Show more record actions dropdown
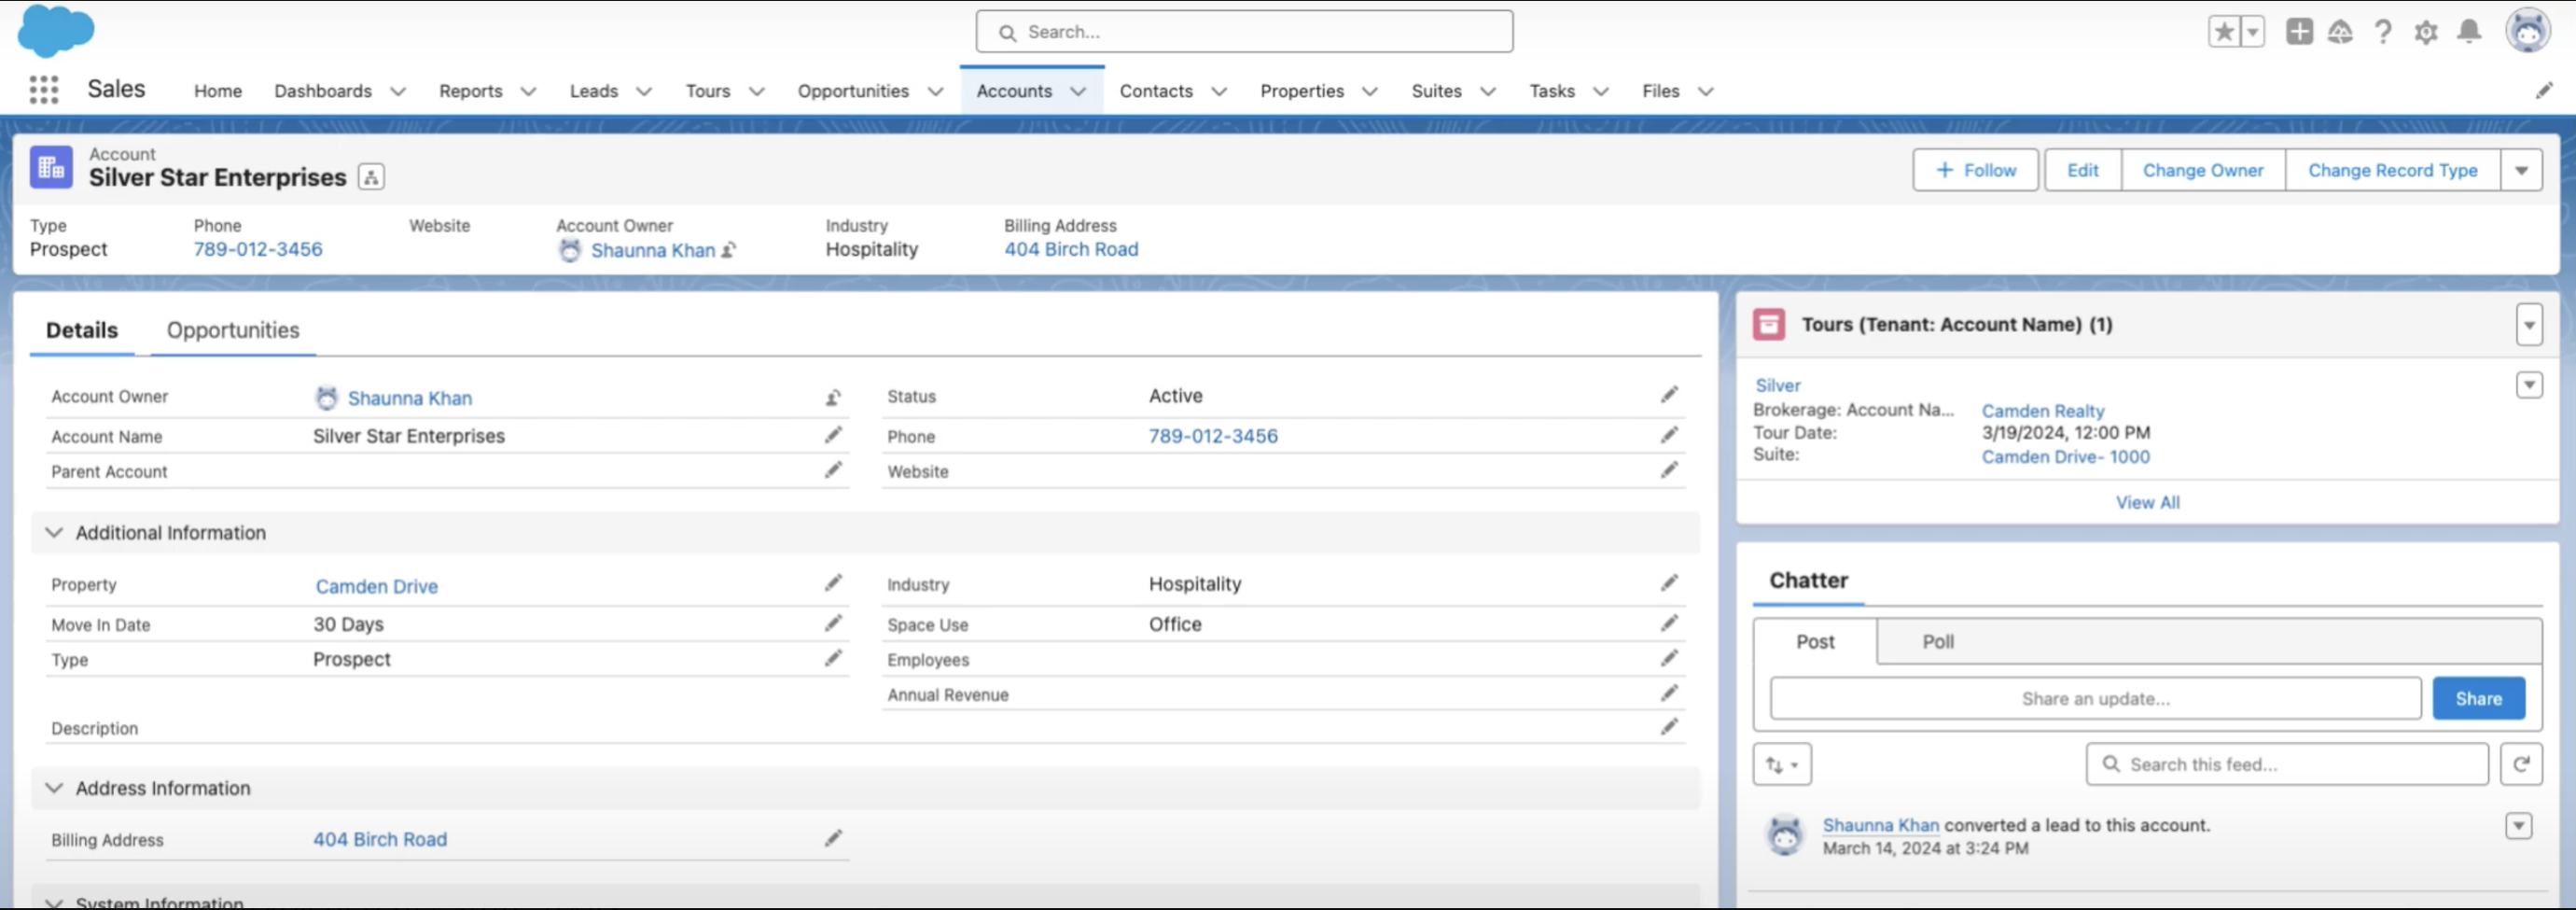The image size is (2576, 910). coord(2521,170)
